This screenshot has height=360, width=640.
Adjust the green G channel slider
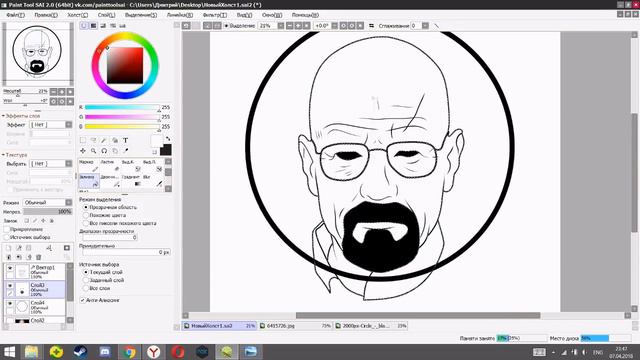pyautogui.click(x=122, y=117)
